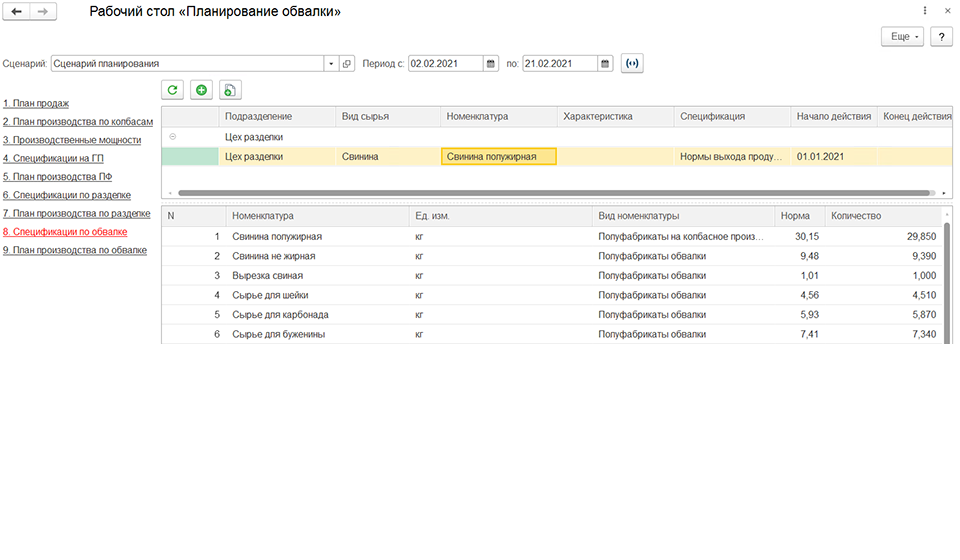The height and width of the screenshot is (560, 960).
Task: Select the Сырье для шейки row
Action: click(552, 295)
